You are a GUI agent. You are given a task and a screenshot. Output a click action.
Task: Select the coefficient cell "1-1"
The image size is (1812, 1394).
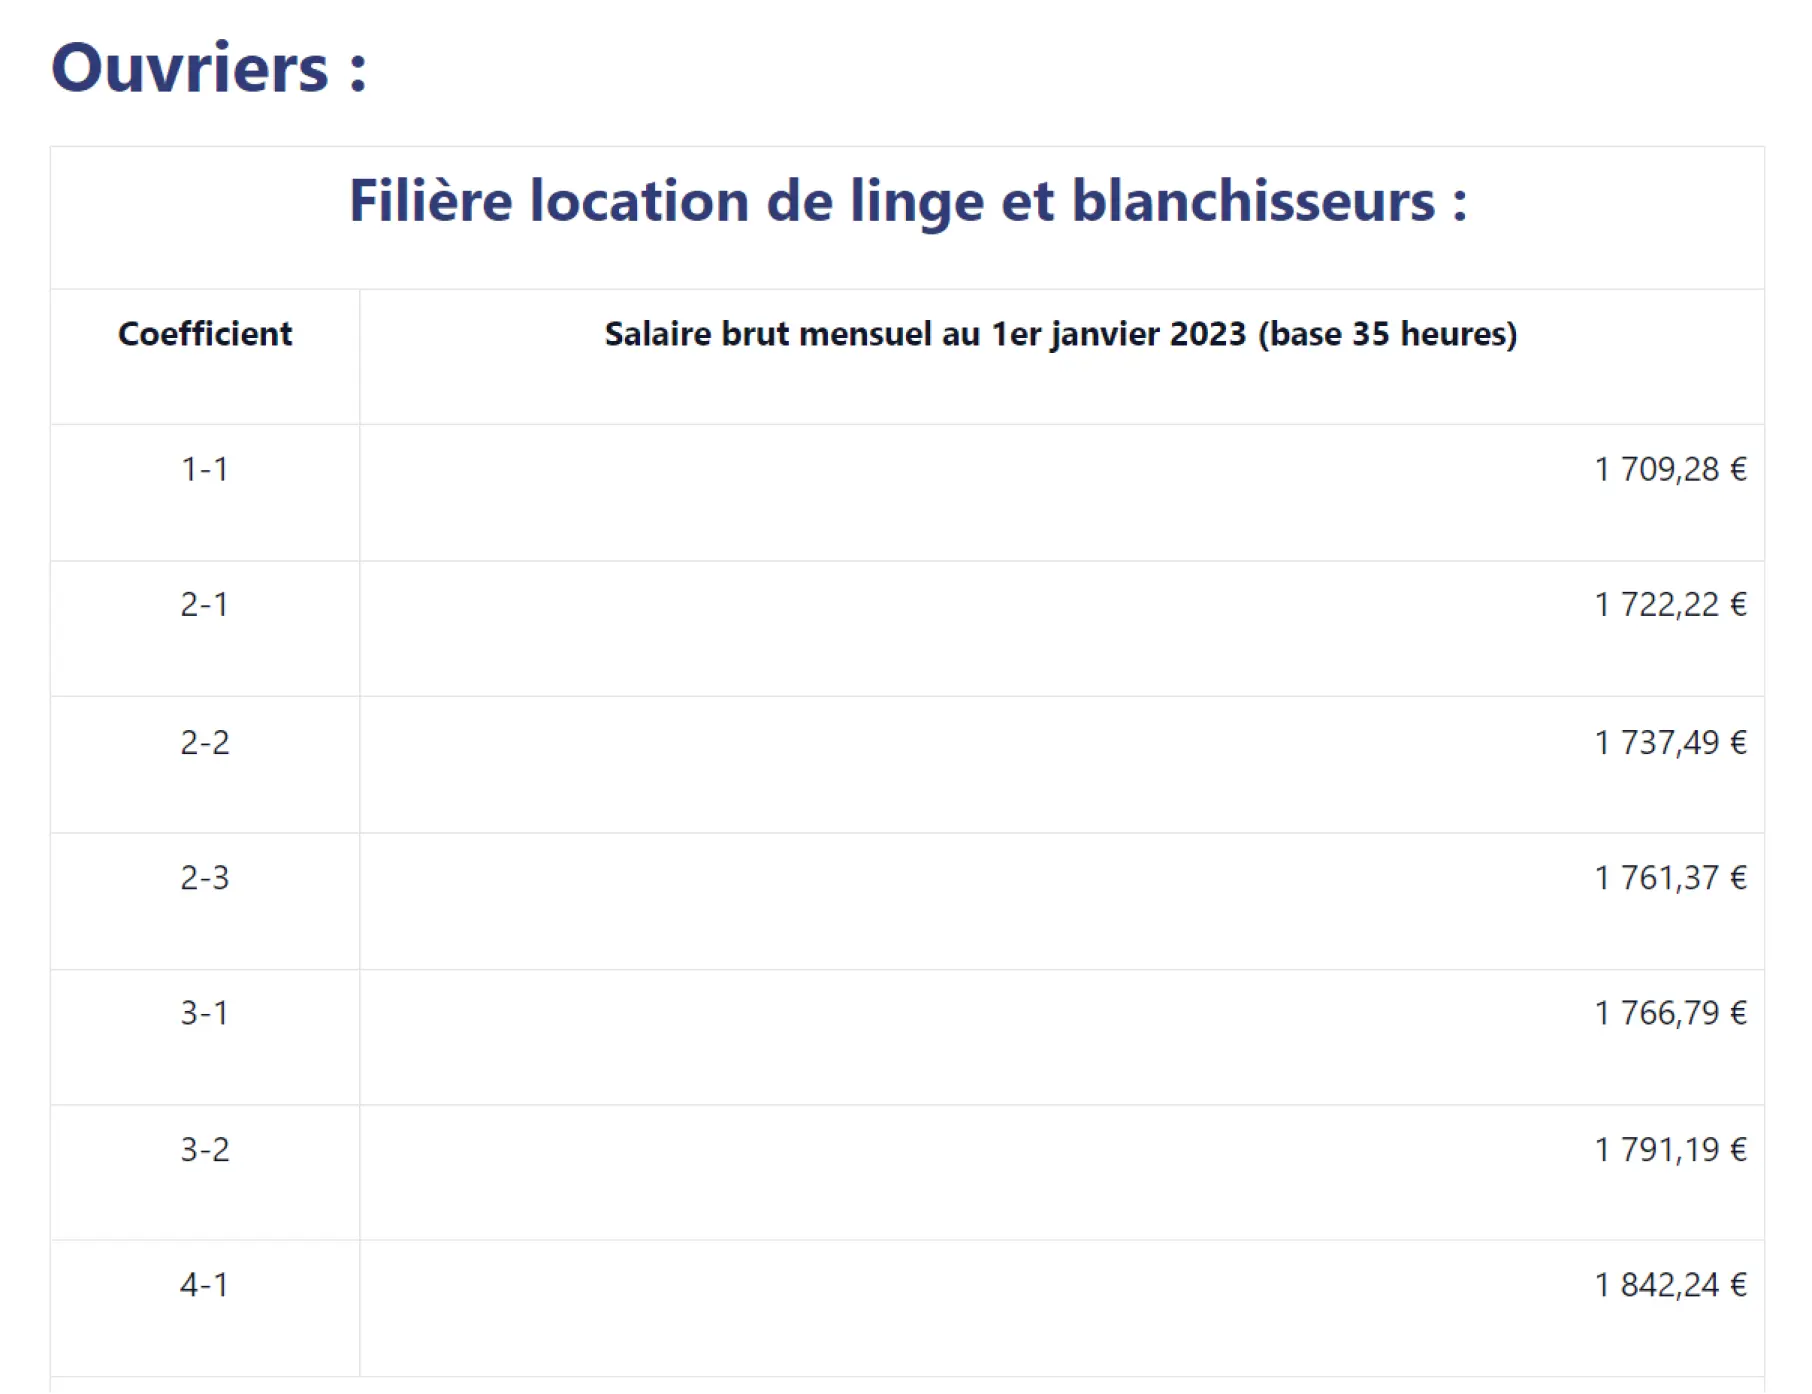point(205,469)
